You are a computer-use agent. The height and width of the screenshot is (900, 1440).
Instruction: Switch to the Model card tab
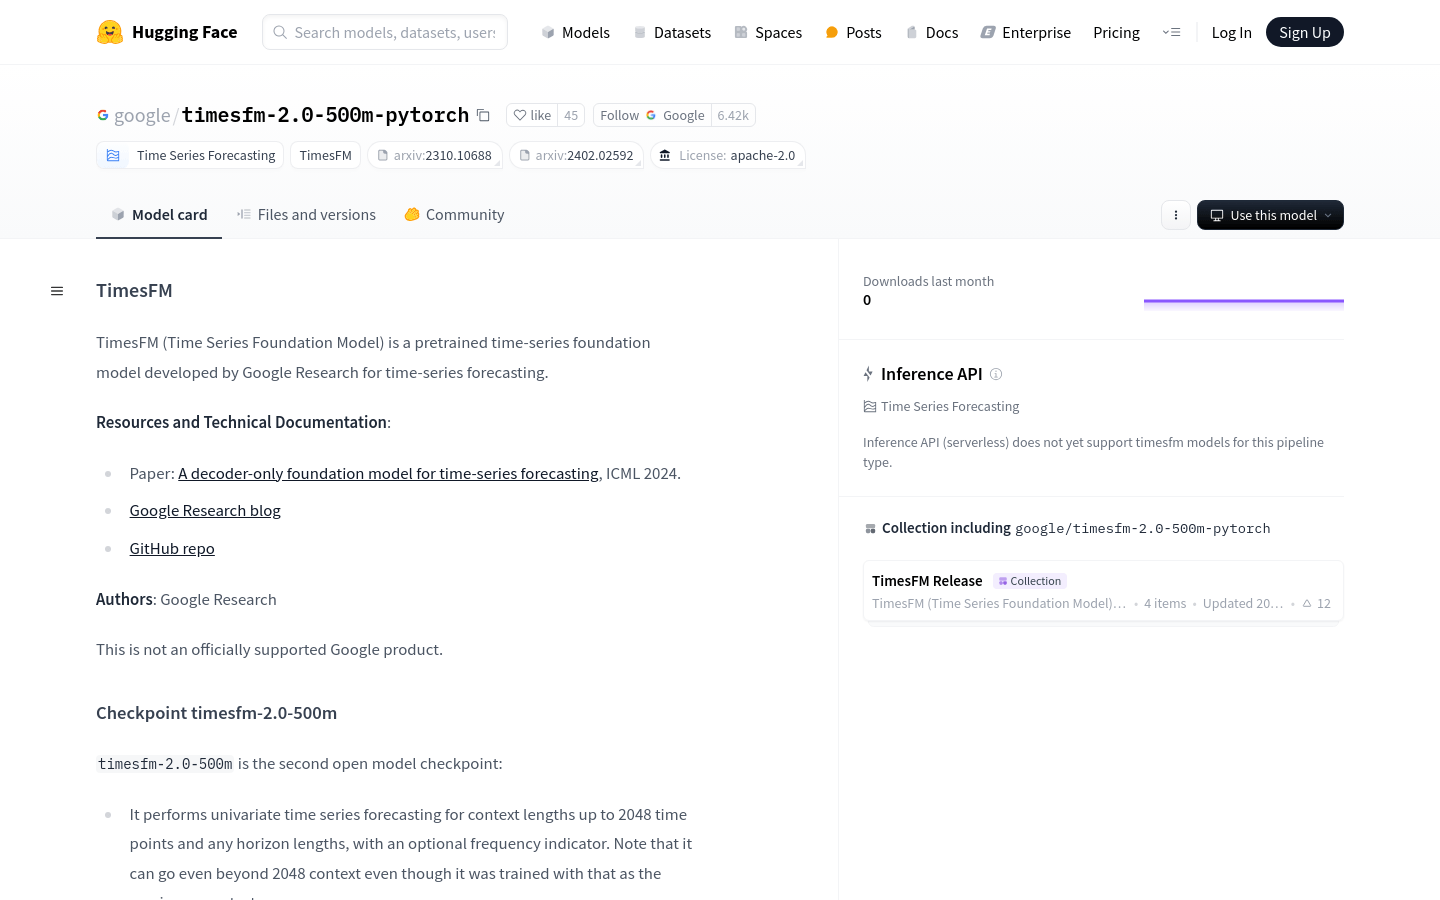coord(159,215)
